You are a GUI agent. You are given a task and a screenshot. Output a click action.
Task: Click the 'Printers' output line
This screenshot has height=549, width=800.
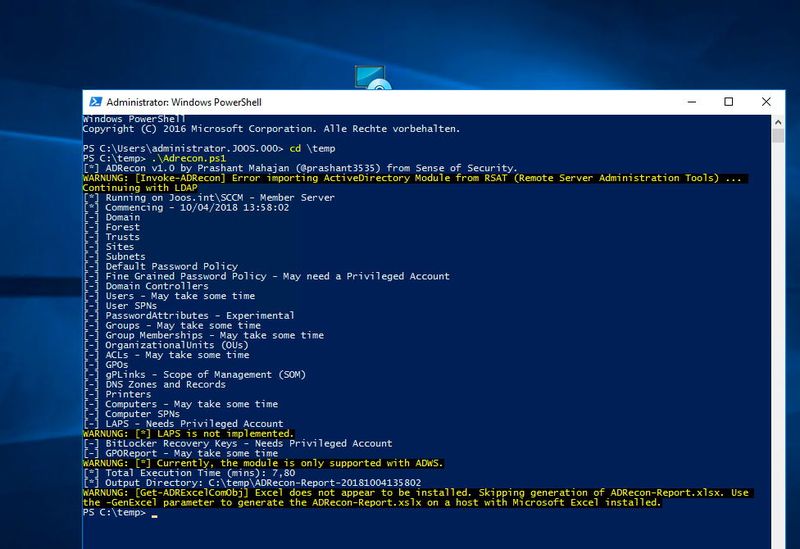[x=117, y=394]
